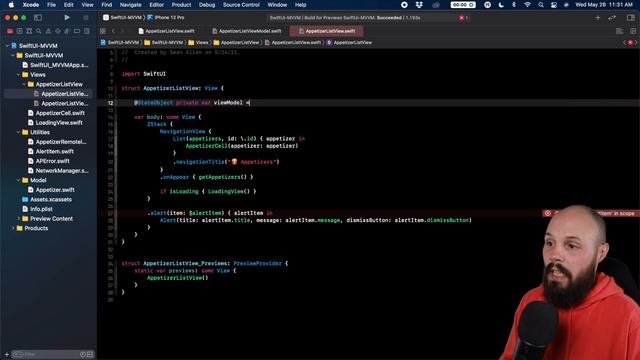Open the Breakpoint navigator
Screen dimensions: 640x360
coord(77,31)
